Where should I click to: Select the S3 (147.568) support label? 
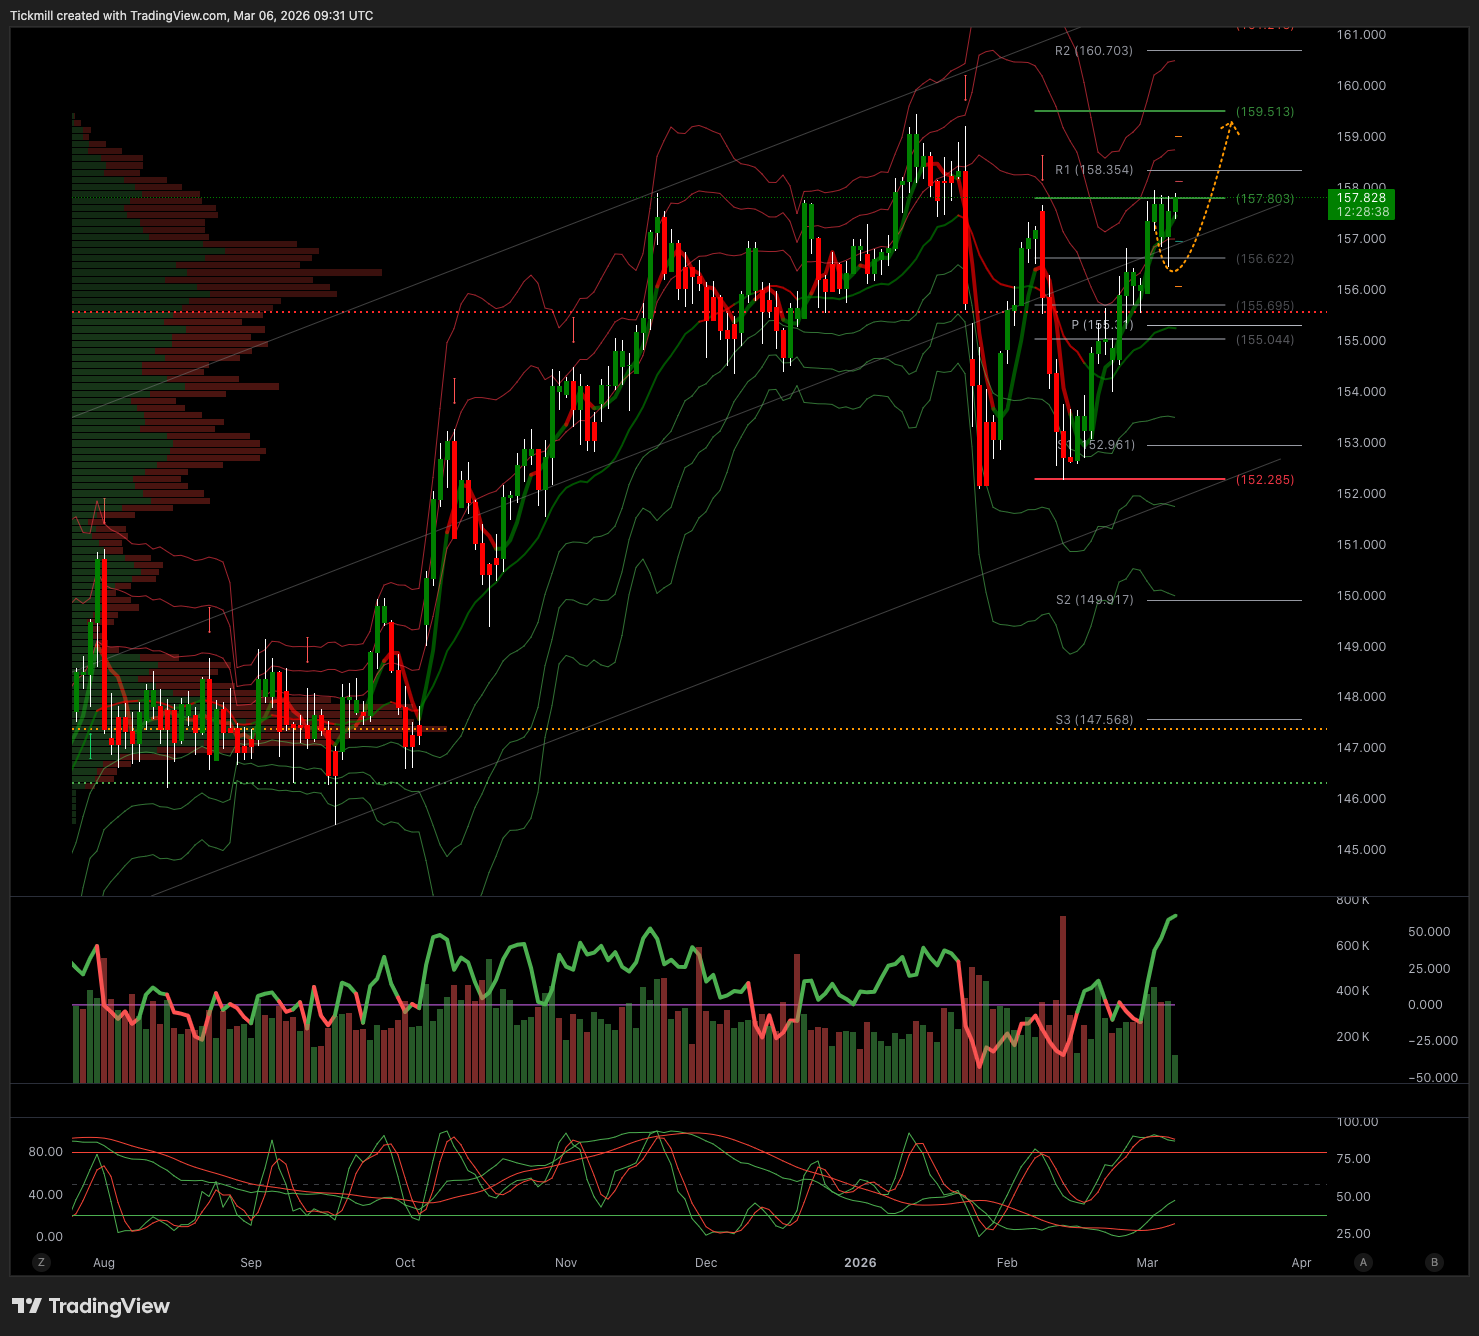tap(1094, 720)
